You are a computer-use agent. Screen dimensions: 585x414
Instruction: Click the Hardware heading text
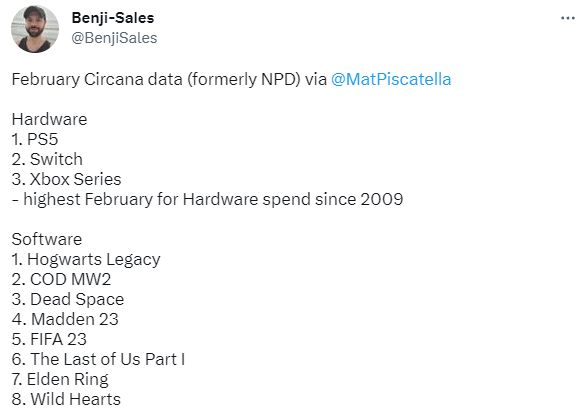(x=49, y=119)
